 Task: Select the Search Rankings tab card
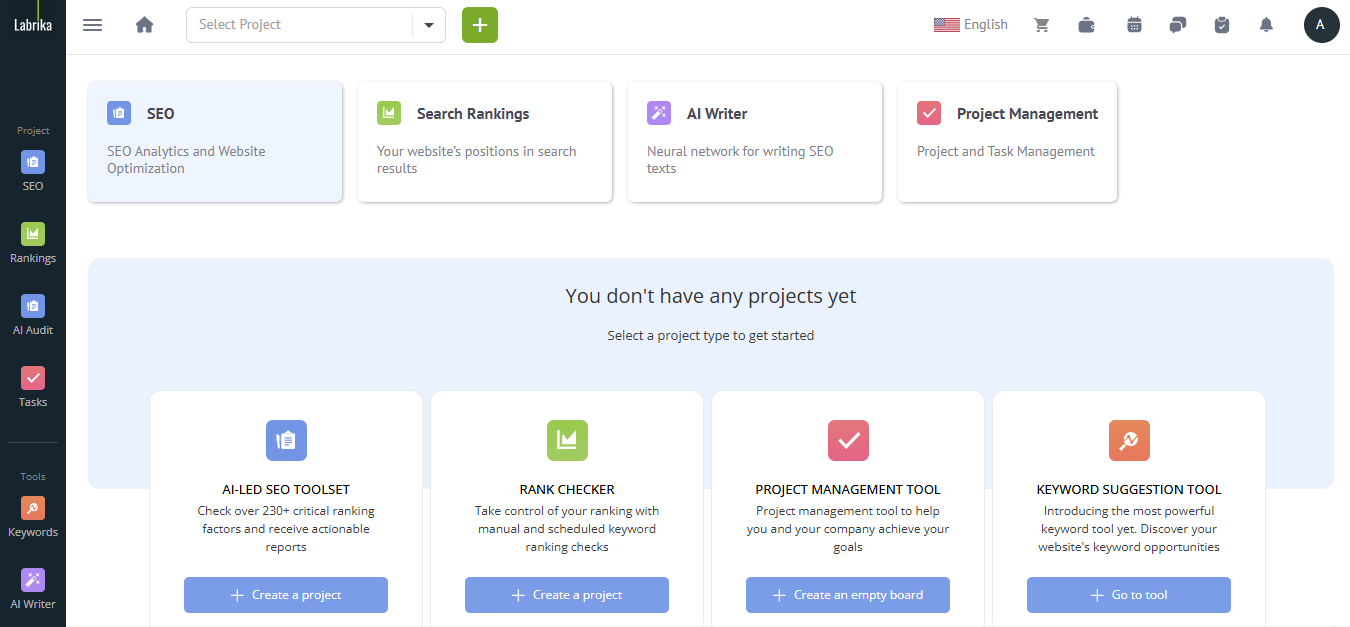[x=485, y=142]
